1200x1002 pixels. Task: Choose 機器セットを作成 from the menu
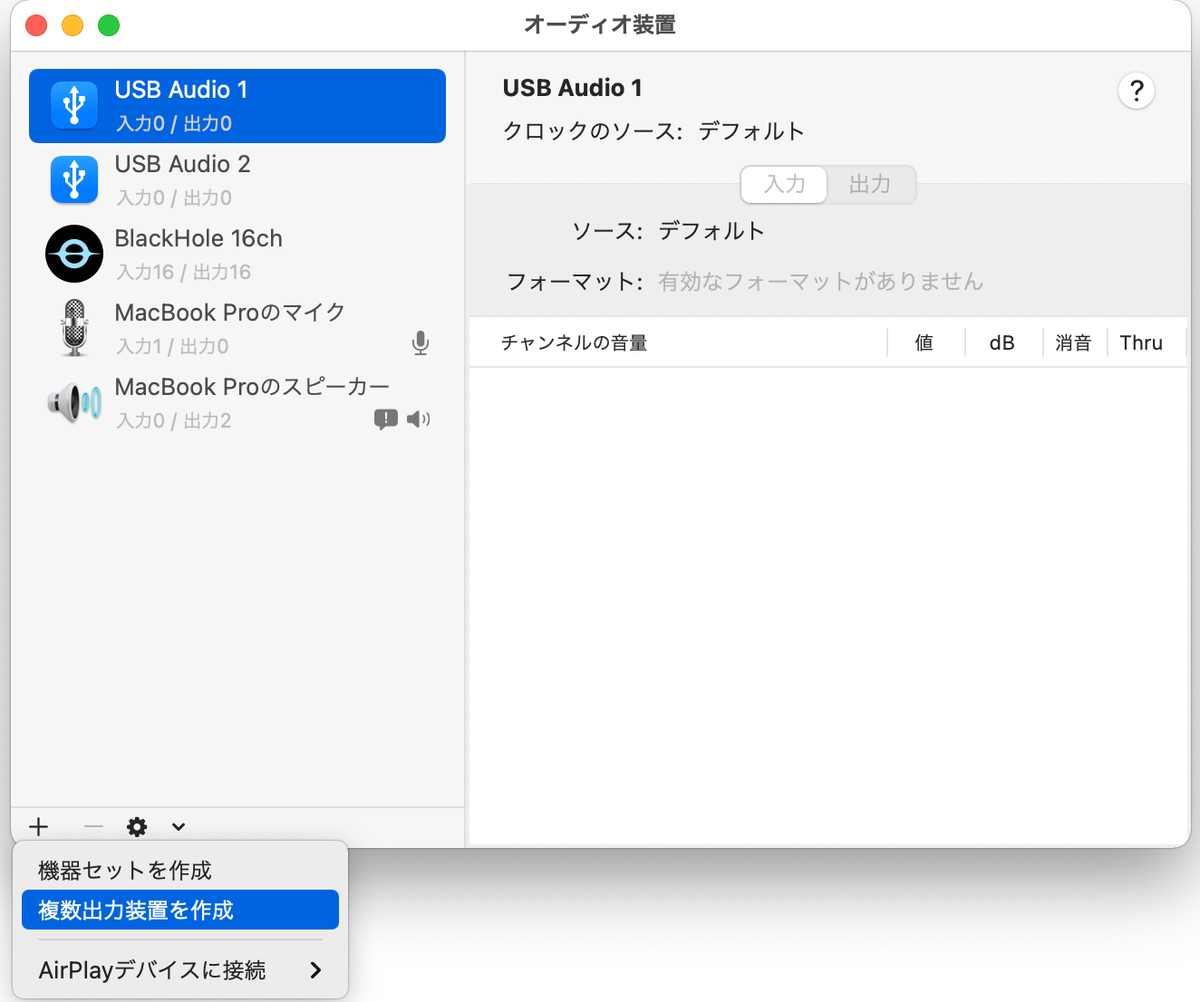click(180, 870)
